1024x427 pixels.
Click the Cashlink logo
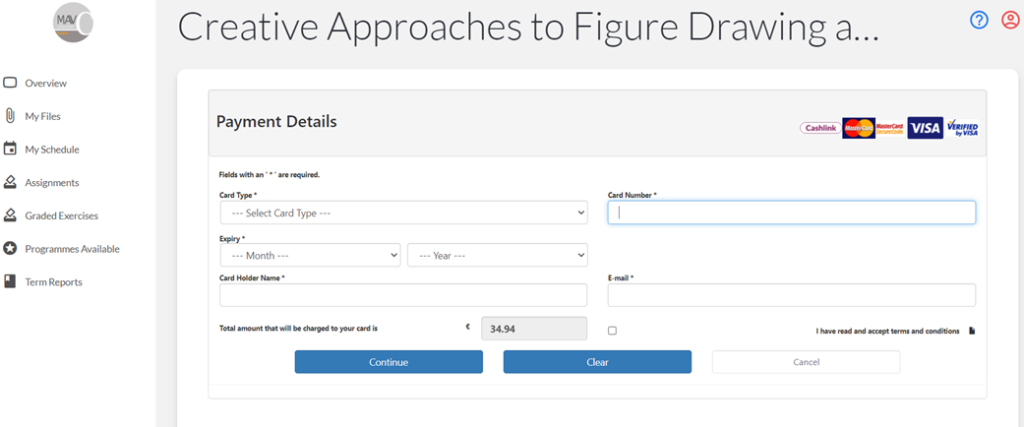click(x=820, y=128)
